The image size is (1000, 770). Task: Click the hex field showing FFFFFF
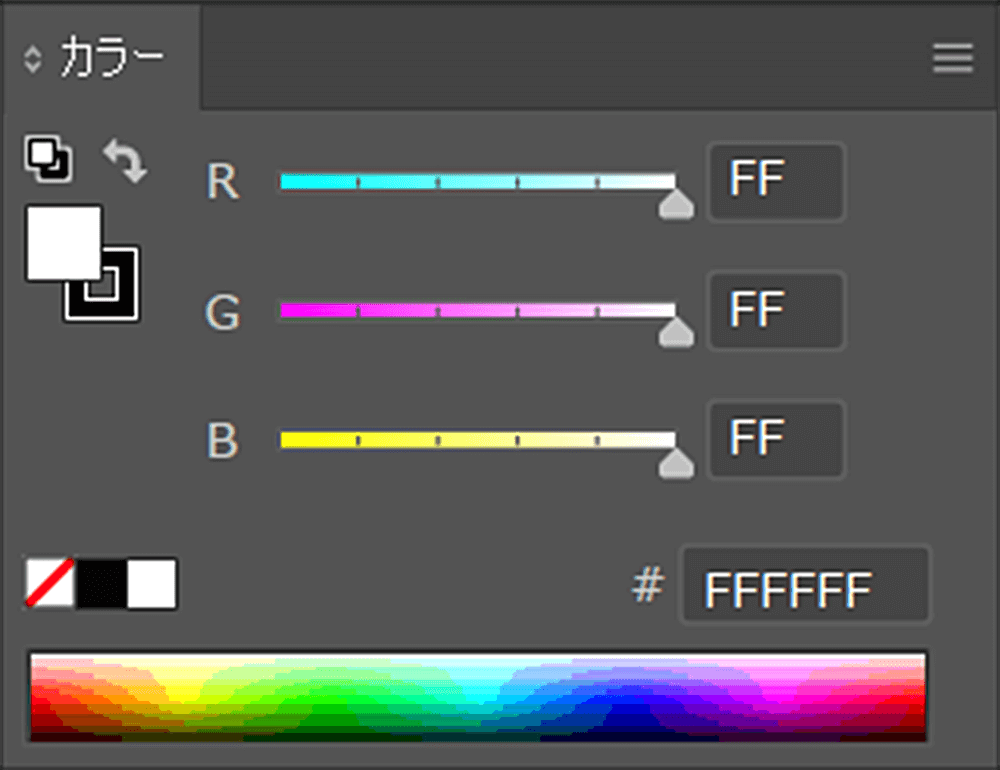tap(805, 584)
